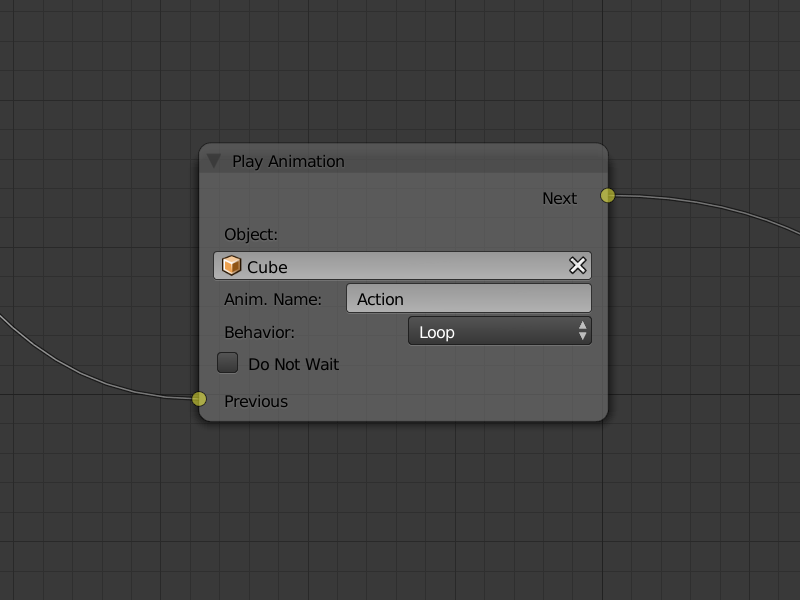Click the Anim. Name: label
The image size is (800, 600).
(x=273, y=299)
